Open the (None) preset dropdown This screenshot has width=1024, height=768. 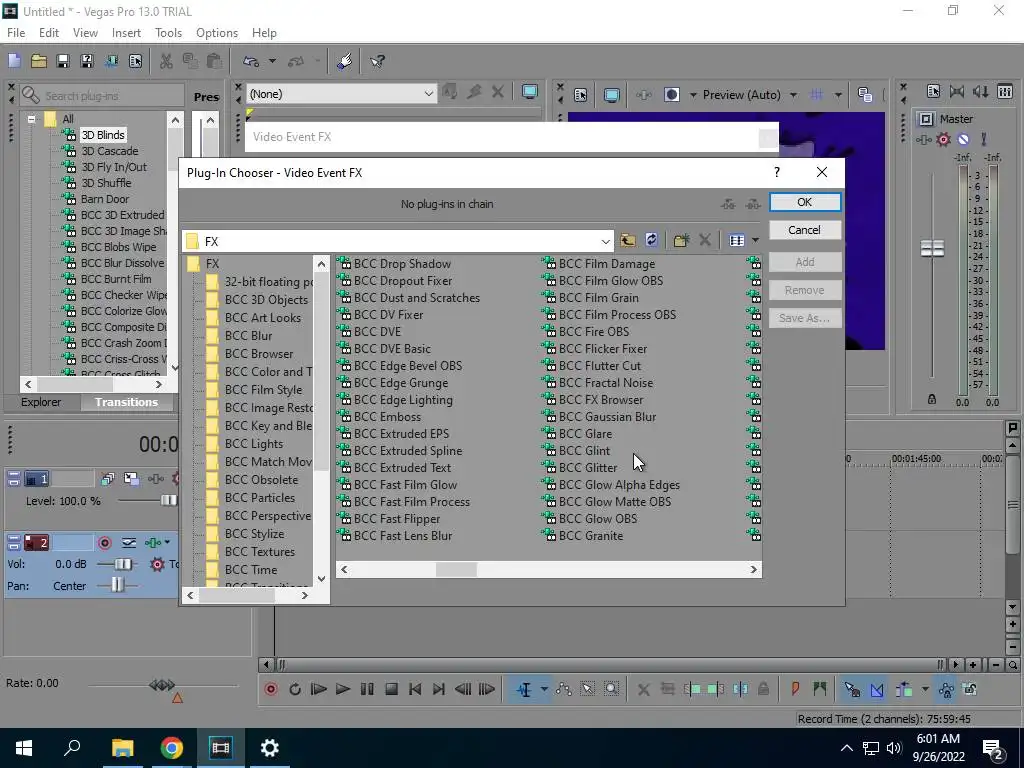pyautogui.click(x=341, y=94)
